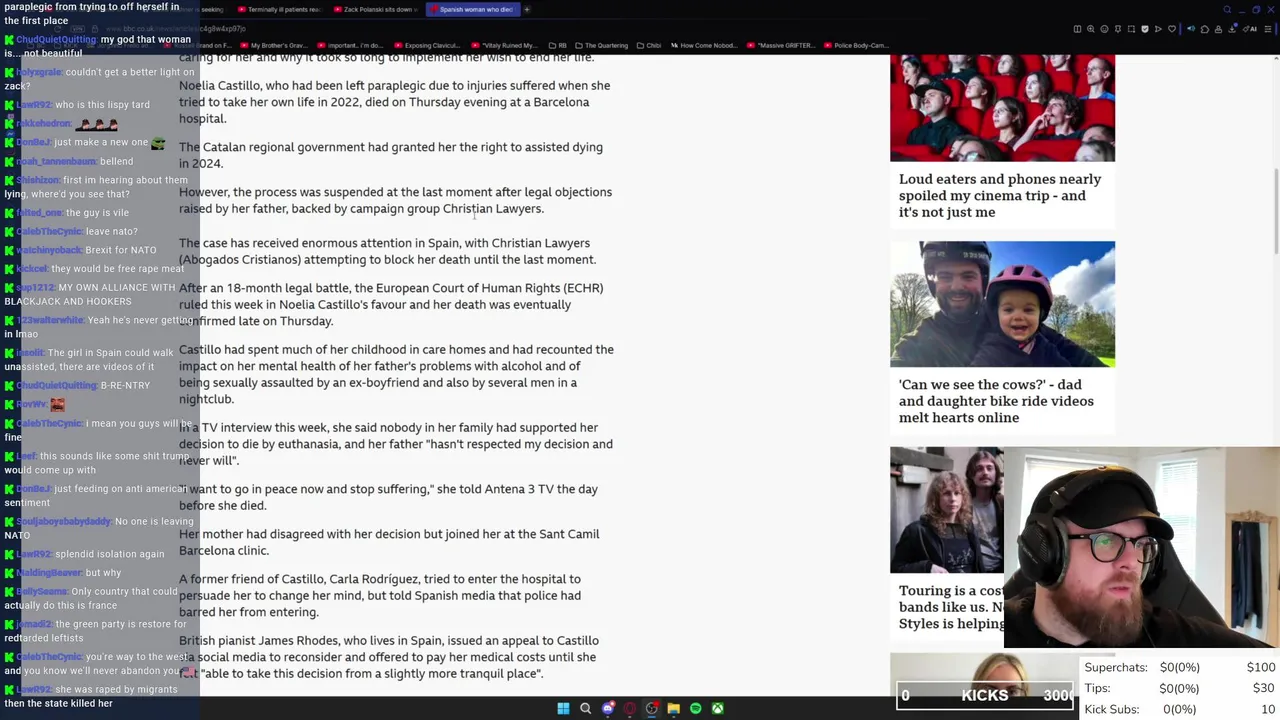Viewport: 1280px width, 720px height.
Task: Click the tab search magnifier icon
Action: pyautogui.click(x=1227, y=9)
